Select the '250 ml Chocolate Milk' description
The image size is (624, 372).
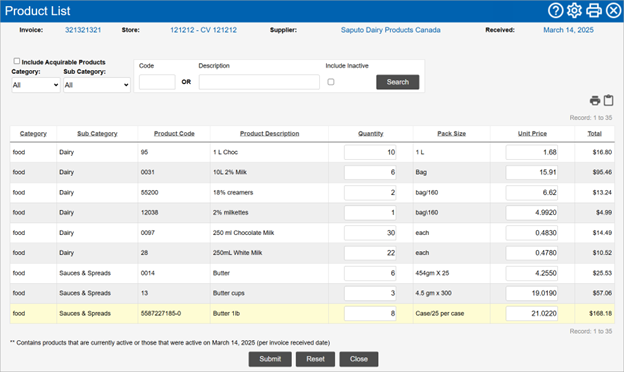click(243, 233)
